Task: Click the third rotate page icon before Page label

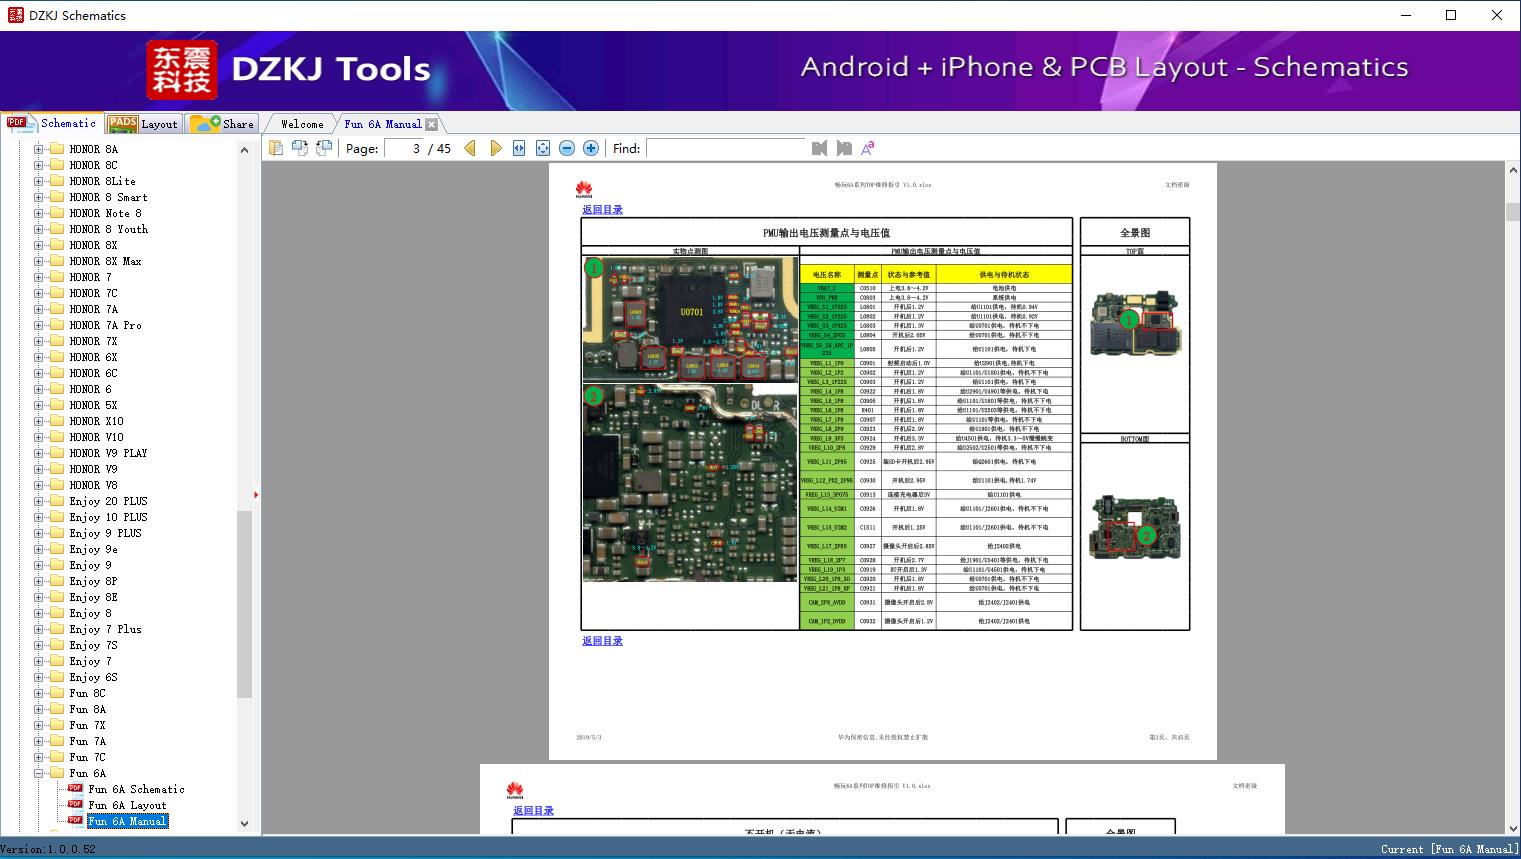Action: tap(324, 148)
